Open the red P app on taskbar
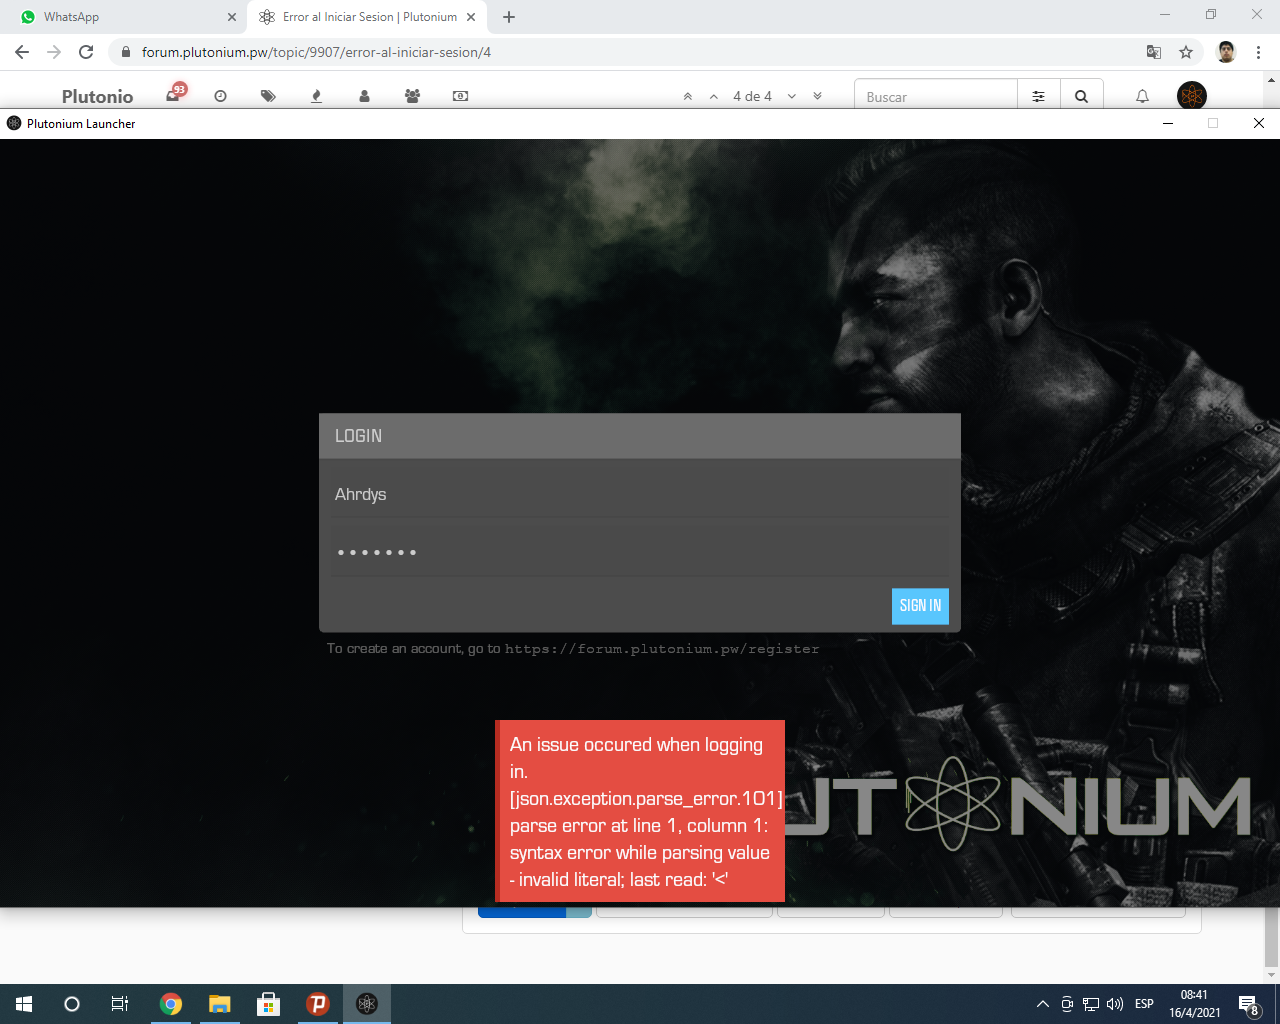 [317, 1004]
